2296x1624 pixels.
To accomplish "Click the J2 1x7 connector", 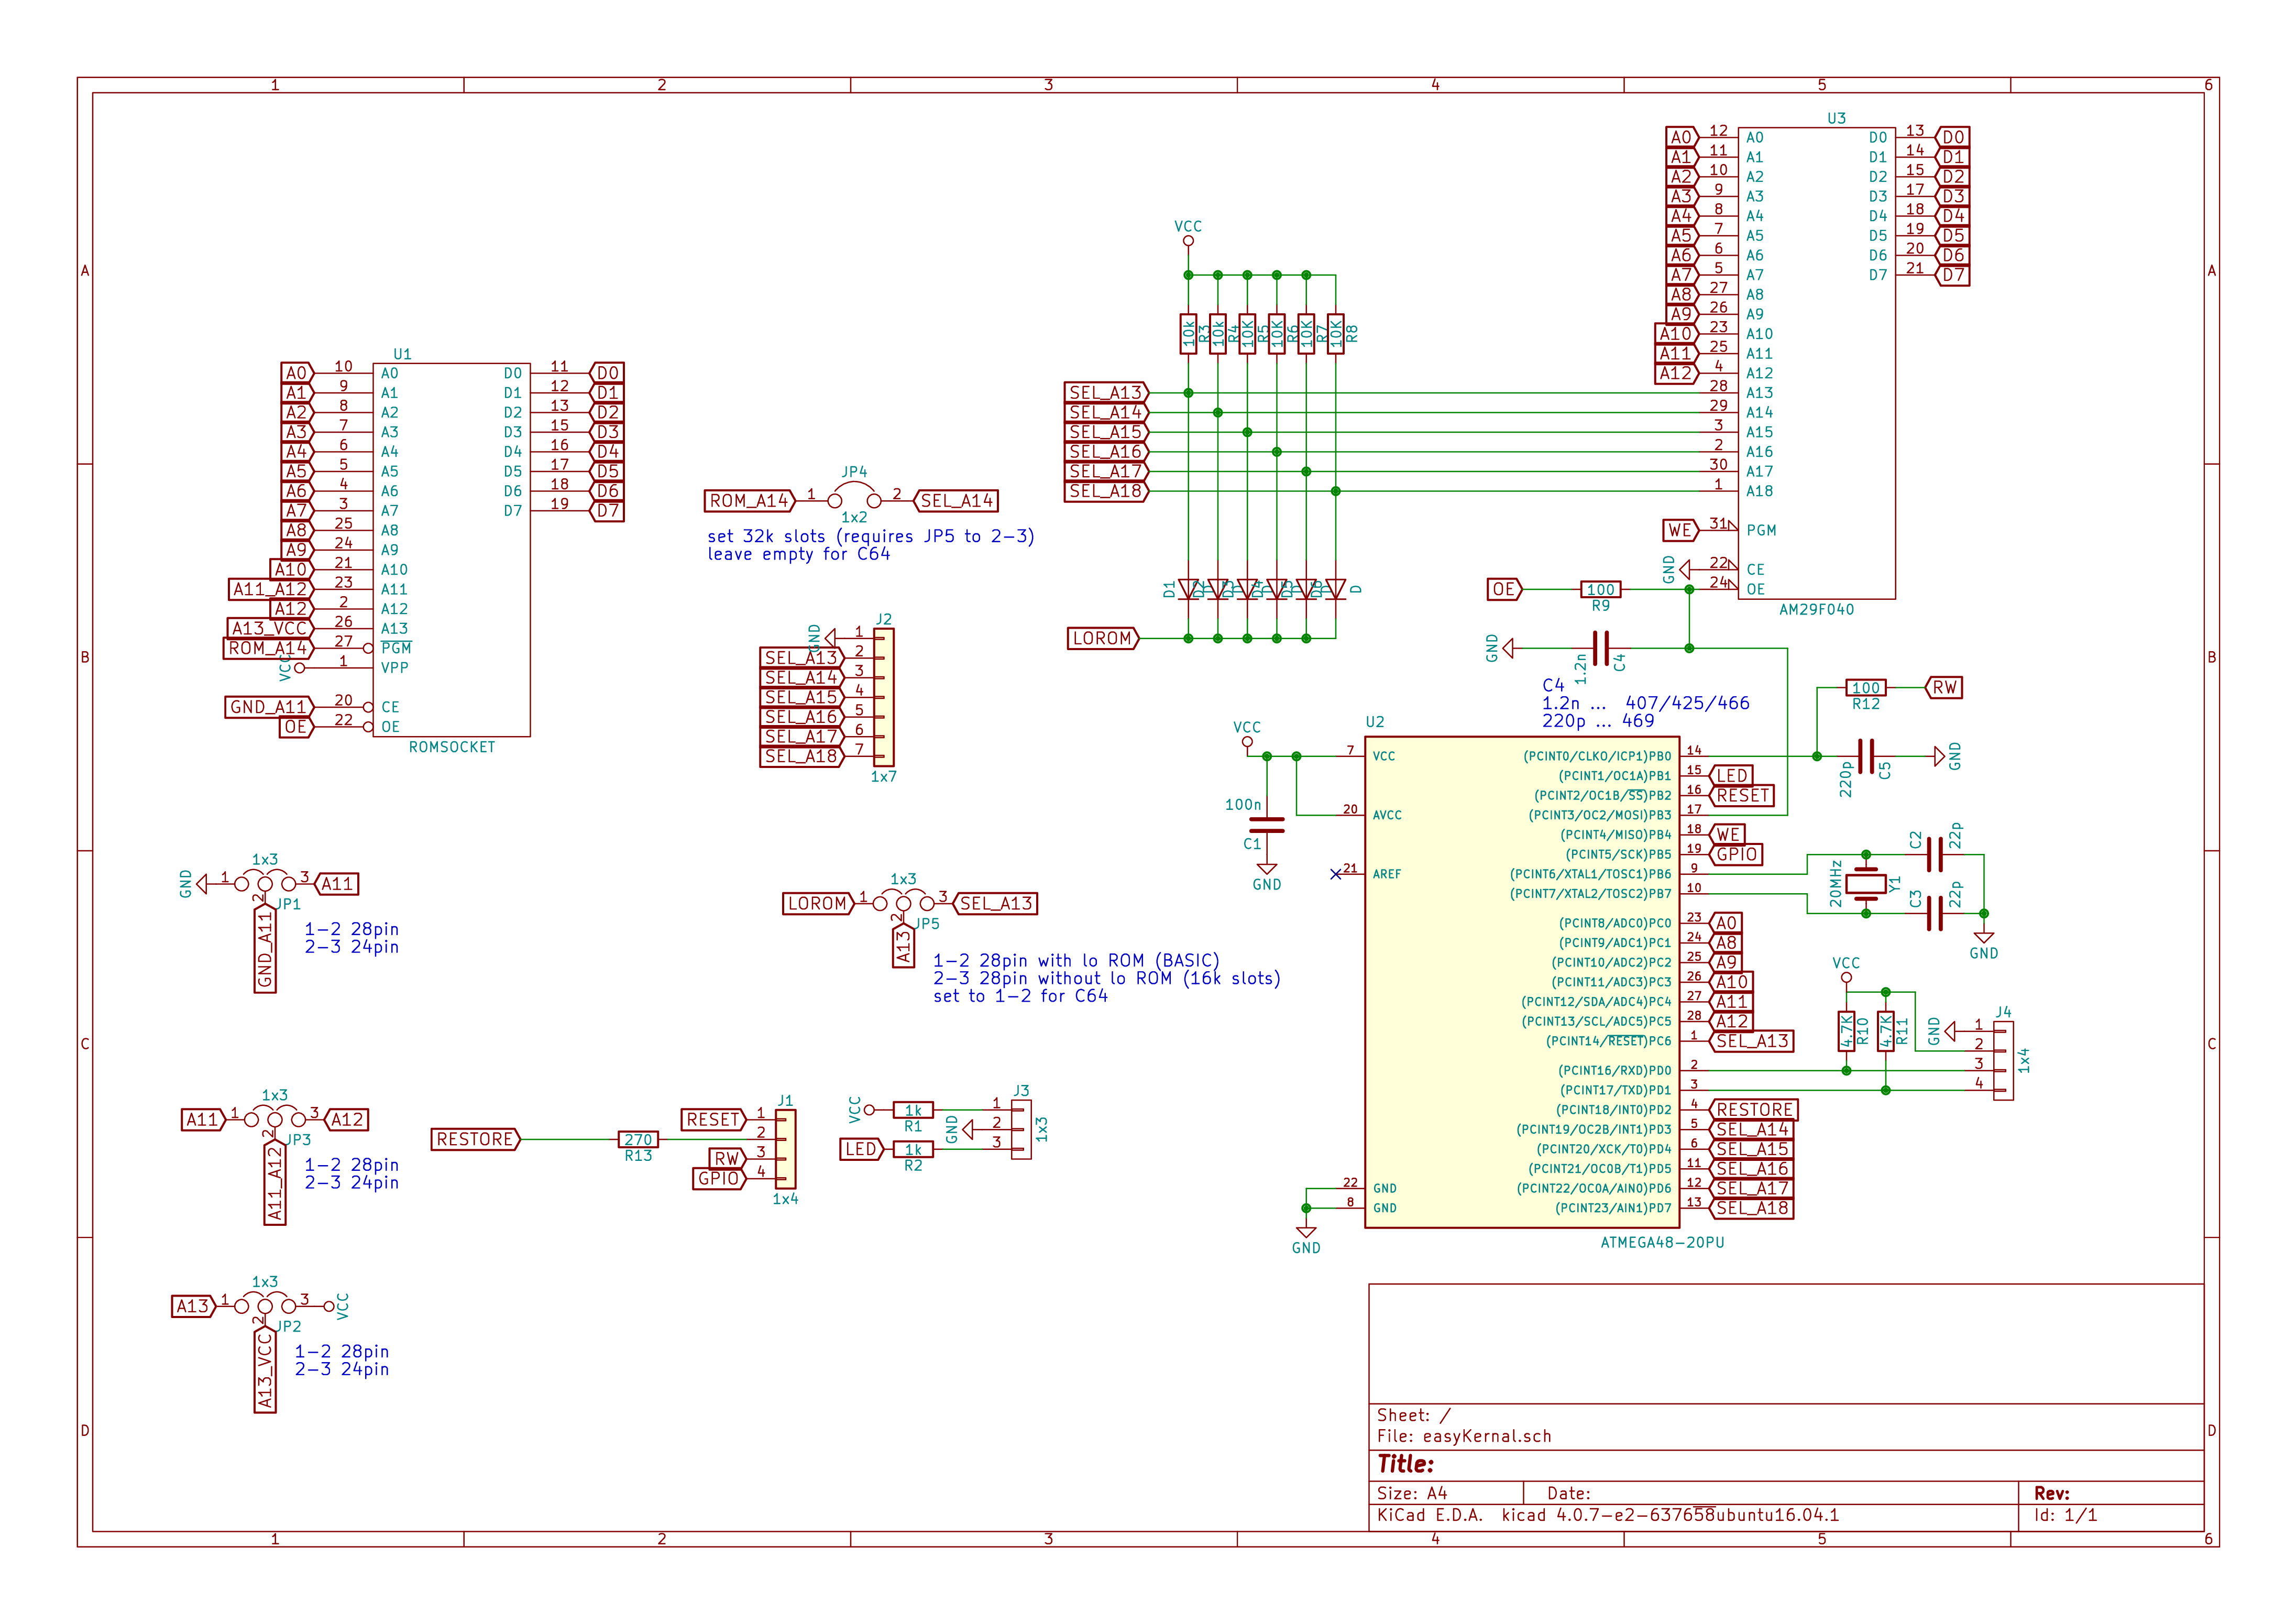I will pyautogui.click(x=883, y=697).
